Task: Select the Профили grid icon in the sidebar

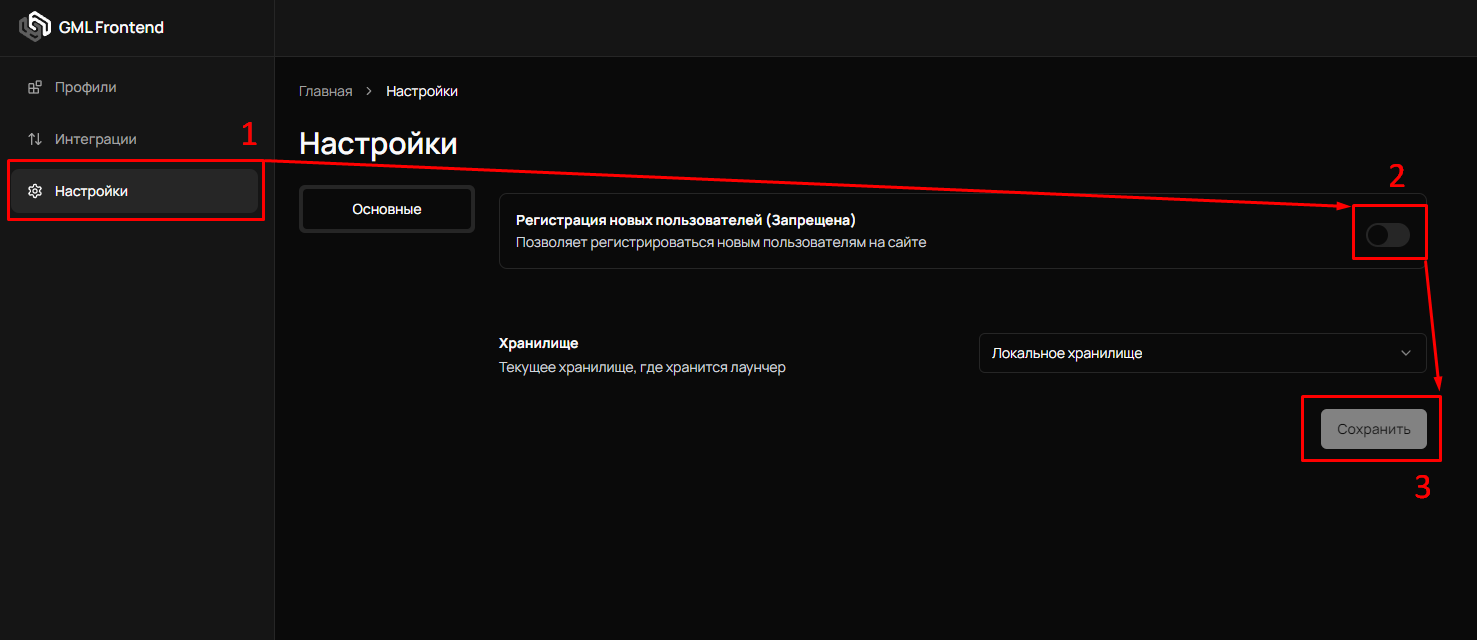Action: (x=35, y=87)
